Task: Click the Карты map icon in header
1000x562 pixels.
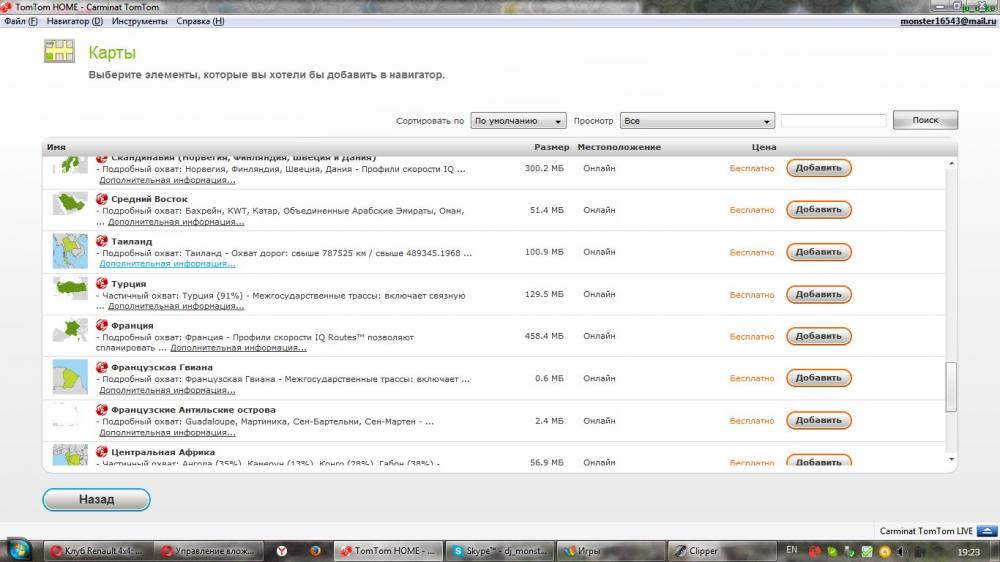Action: [x=59, y=51]
